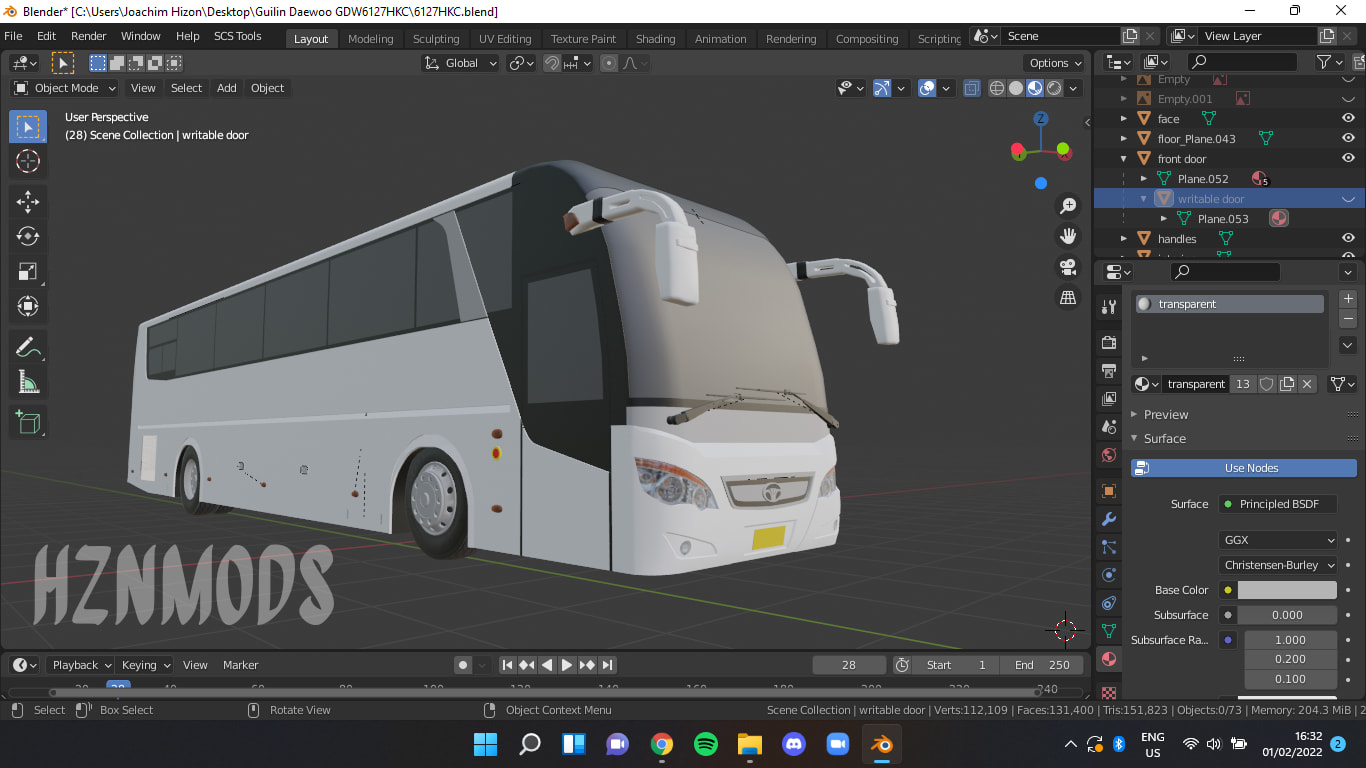
Task: Choose the Transform tool
Action: click(x=28, y=306)
